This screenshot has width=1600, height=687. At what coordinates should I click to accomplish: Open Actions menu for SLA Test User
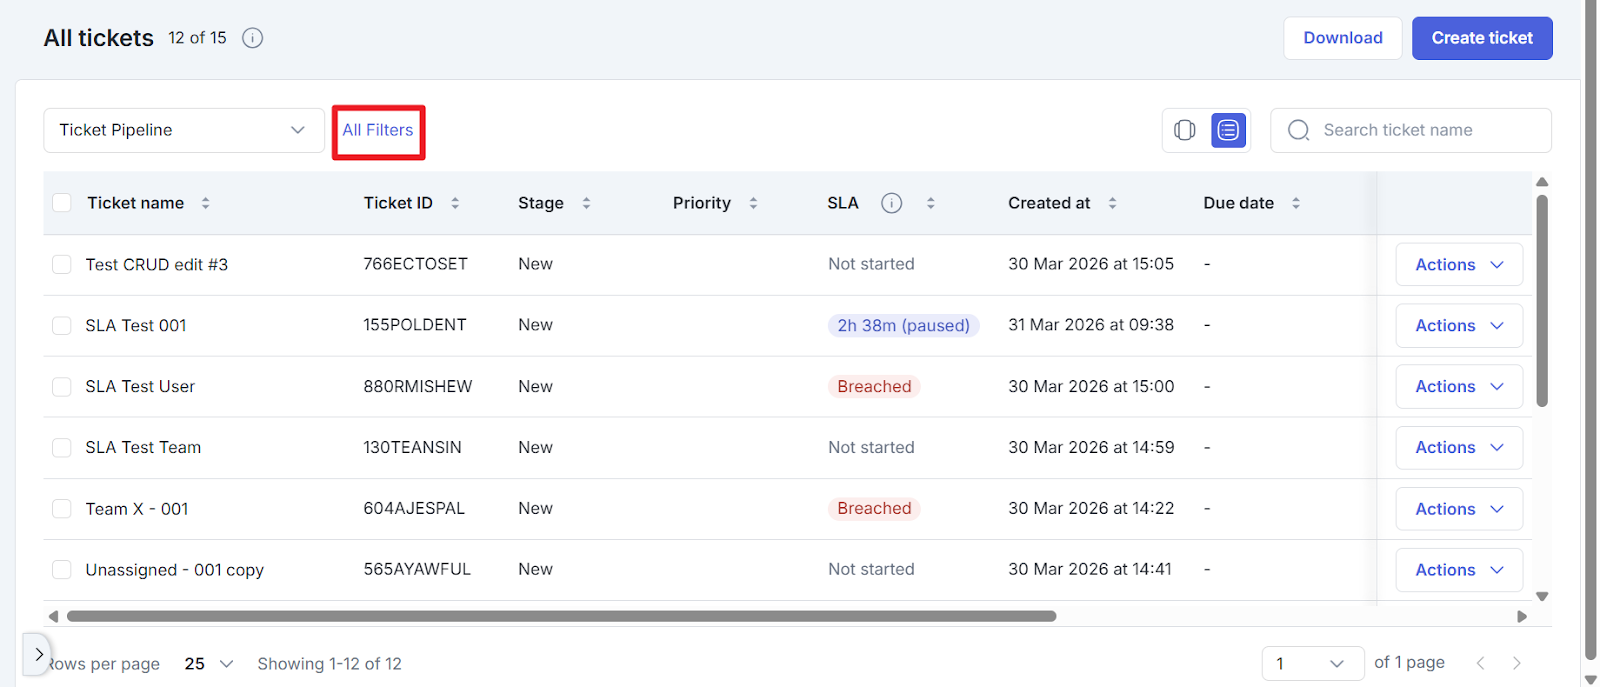1458,387
